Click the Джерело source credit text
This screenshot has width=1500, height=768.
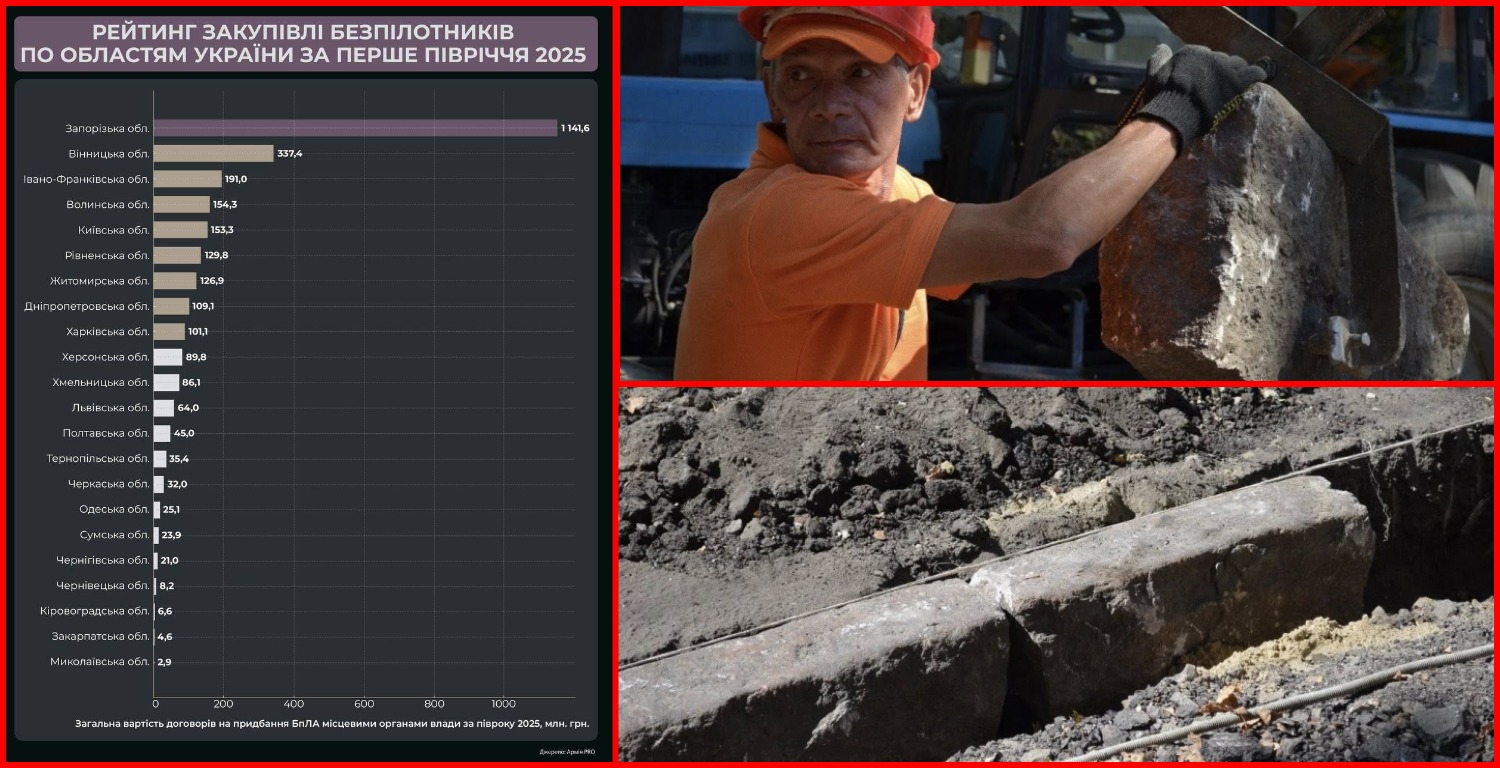[x=567, y=752]
